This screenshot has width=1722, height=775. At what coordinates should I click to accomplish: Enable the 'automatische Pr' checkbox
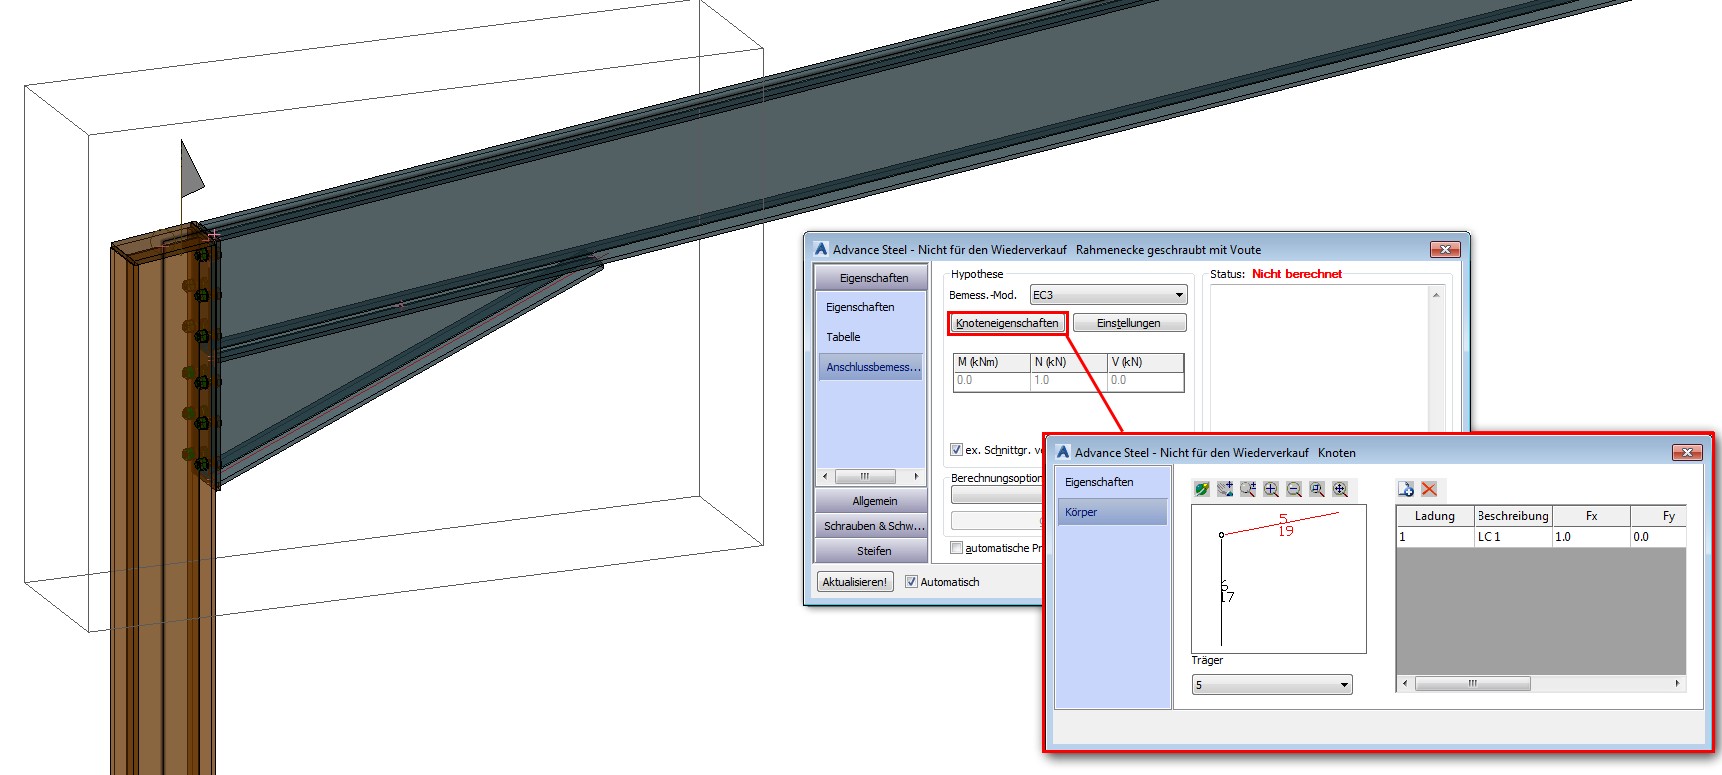click(956, 548)
